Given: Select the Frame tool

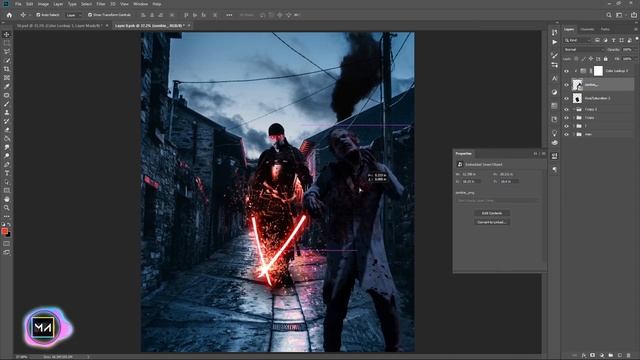Looking at the screenshot, I should click(7, 78).
